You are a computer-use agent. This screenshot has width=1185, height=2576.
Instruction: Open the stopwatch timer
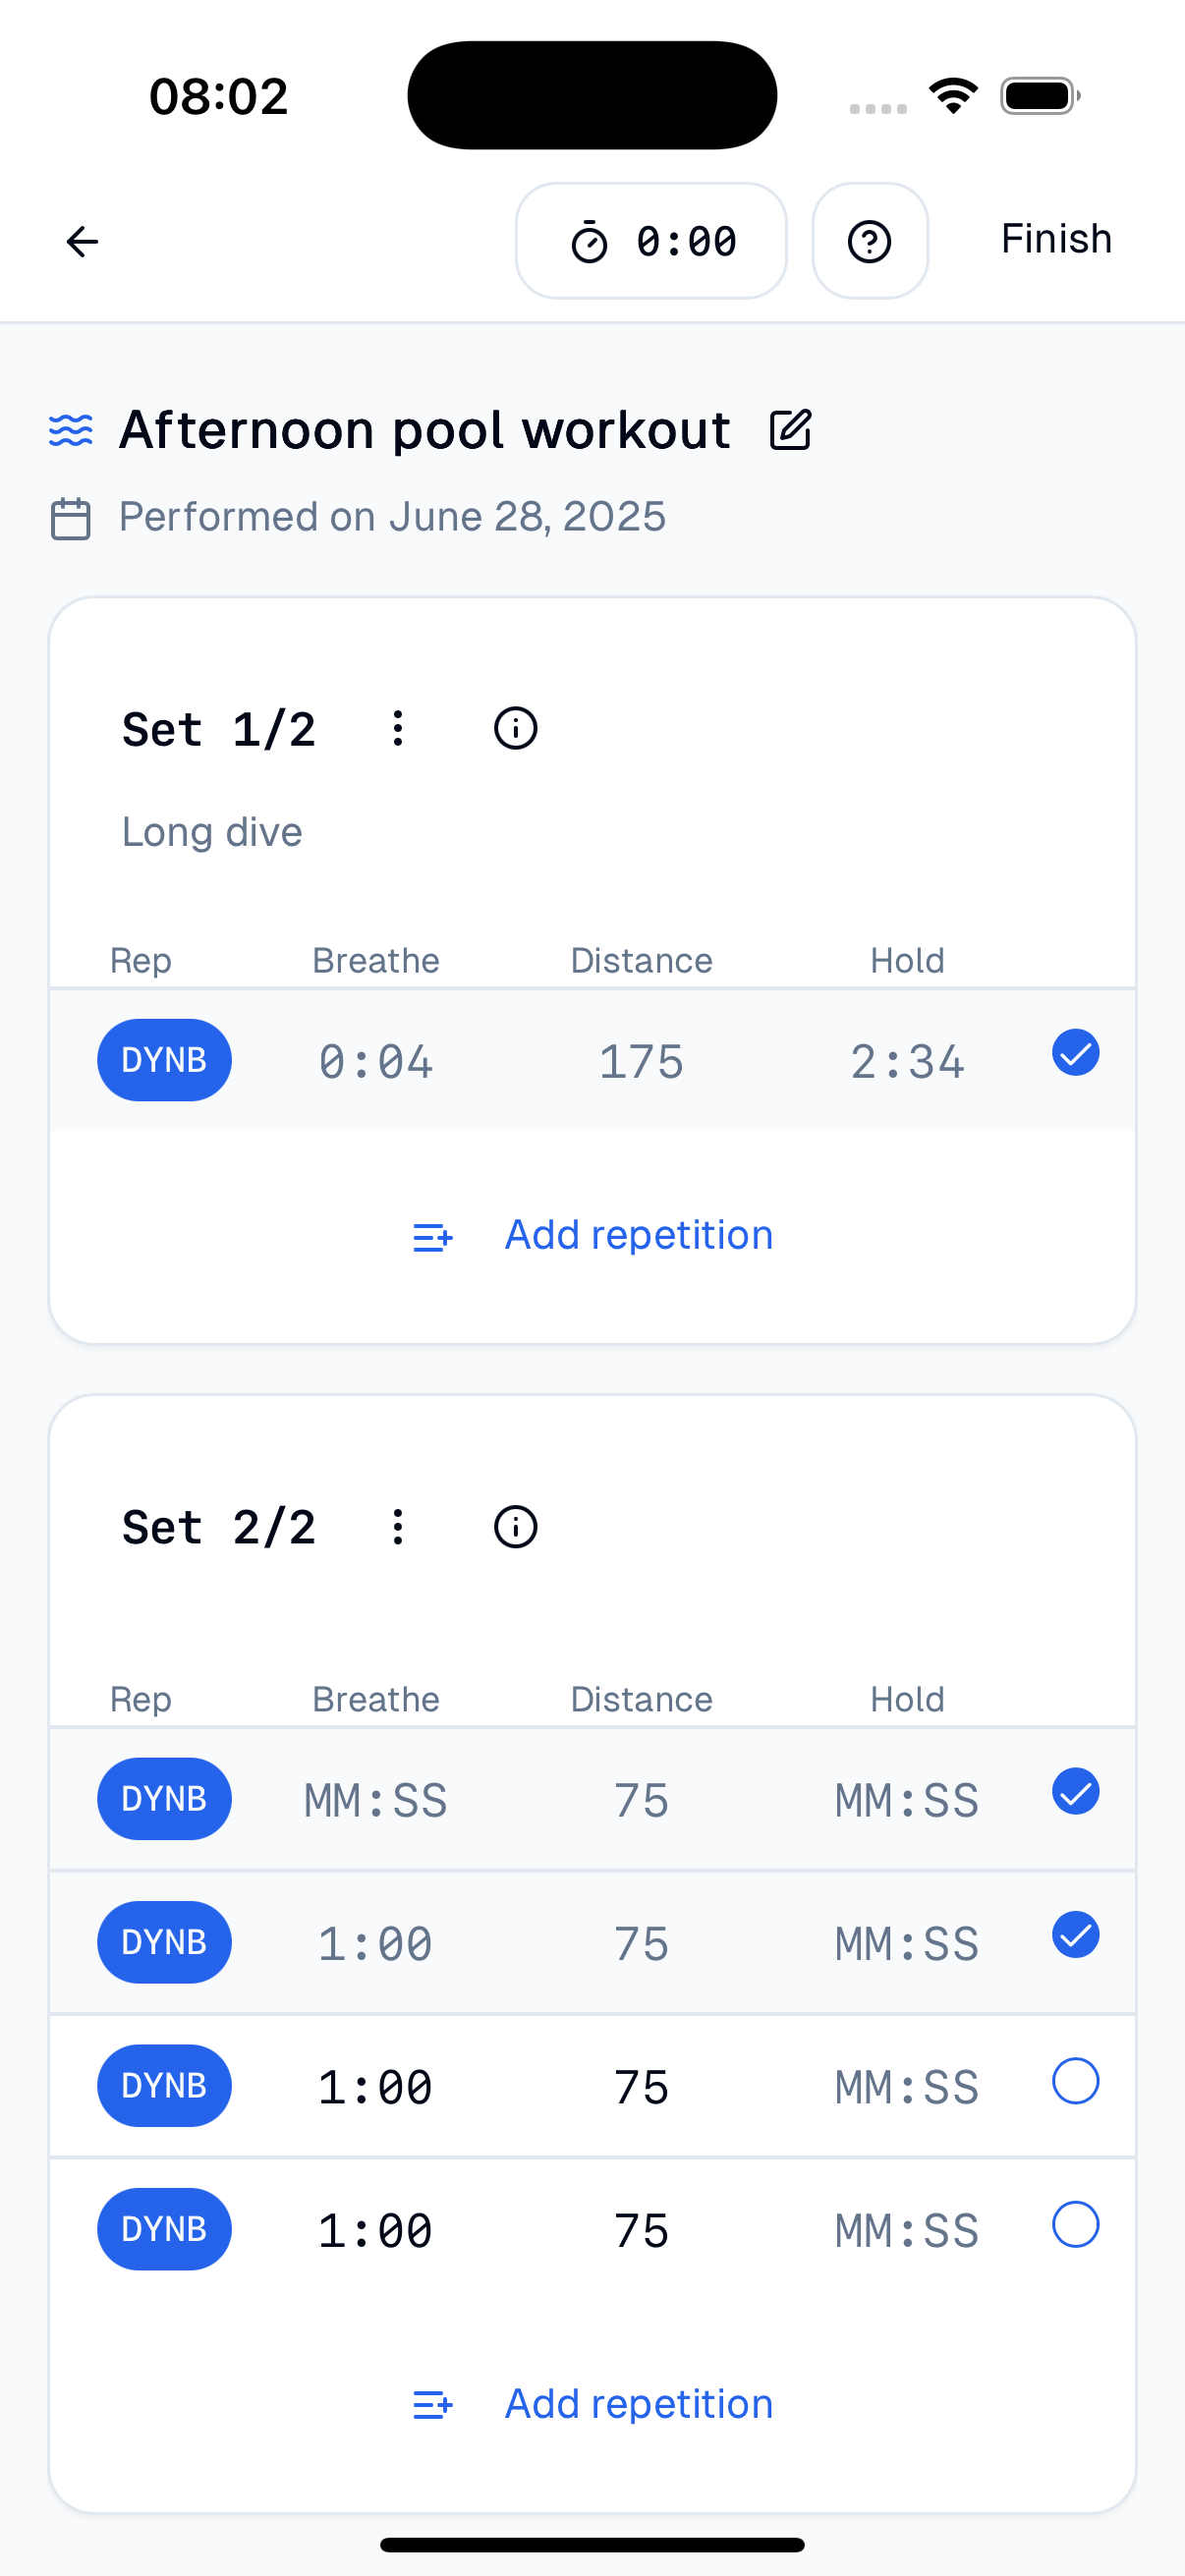650,240
